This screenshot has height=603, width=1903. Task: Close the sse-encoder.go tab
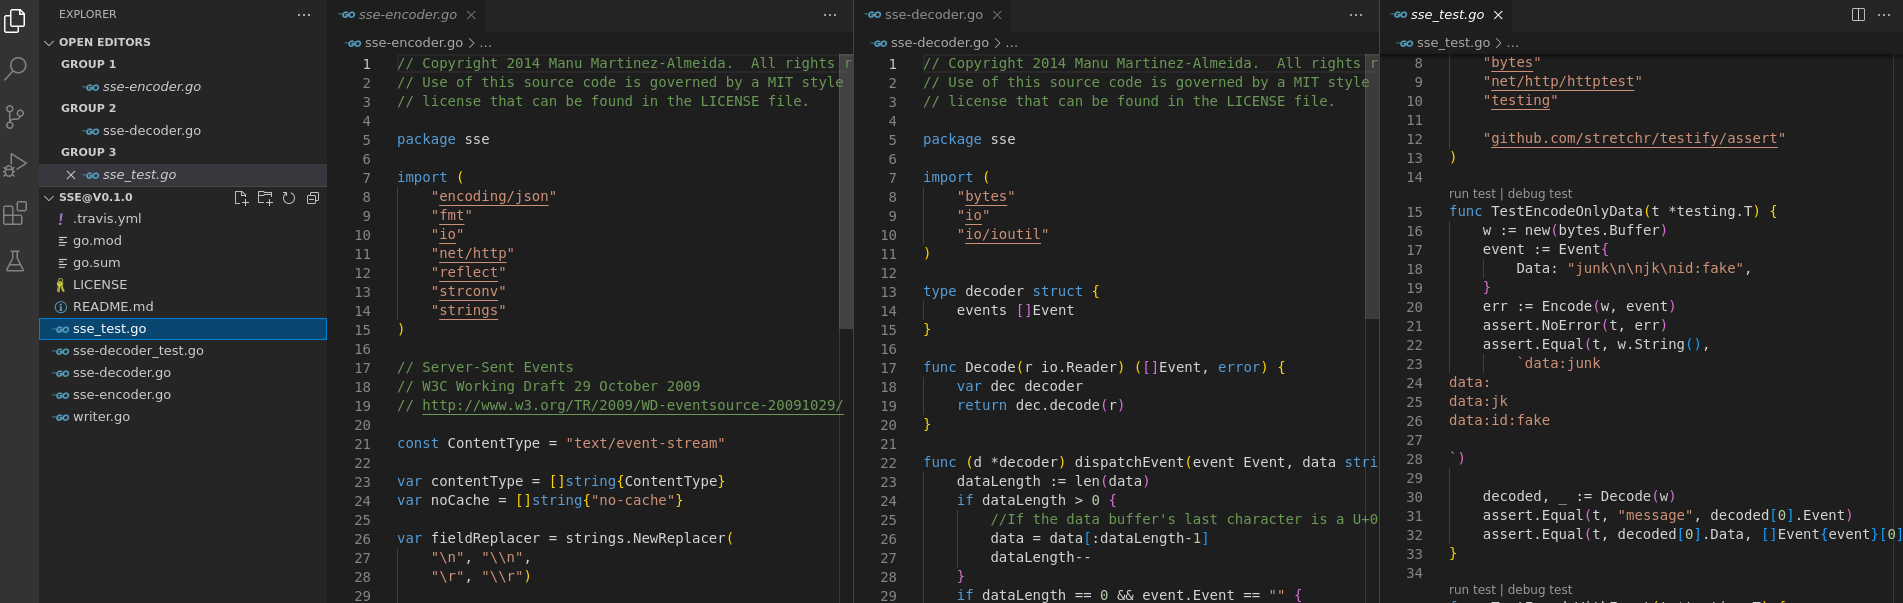tap(471, 15)
